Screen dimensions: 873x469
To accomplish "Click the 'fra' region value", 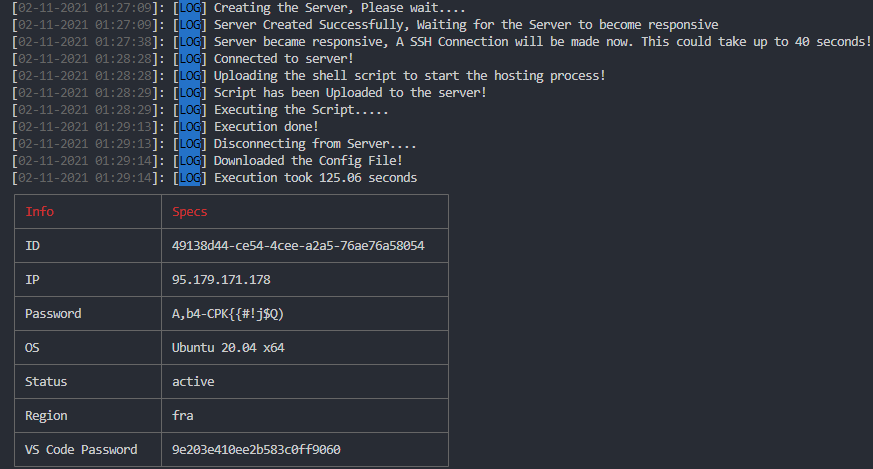I will [183, 416].
